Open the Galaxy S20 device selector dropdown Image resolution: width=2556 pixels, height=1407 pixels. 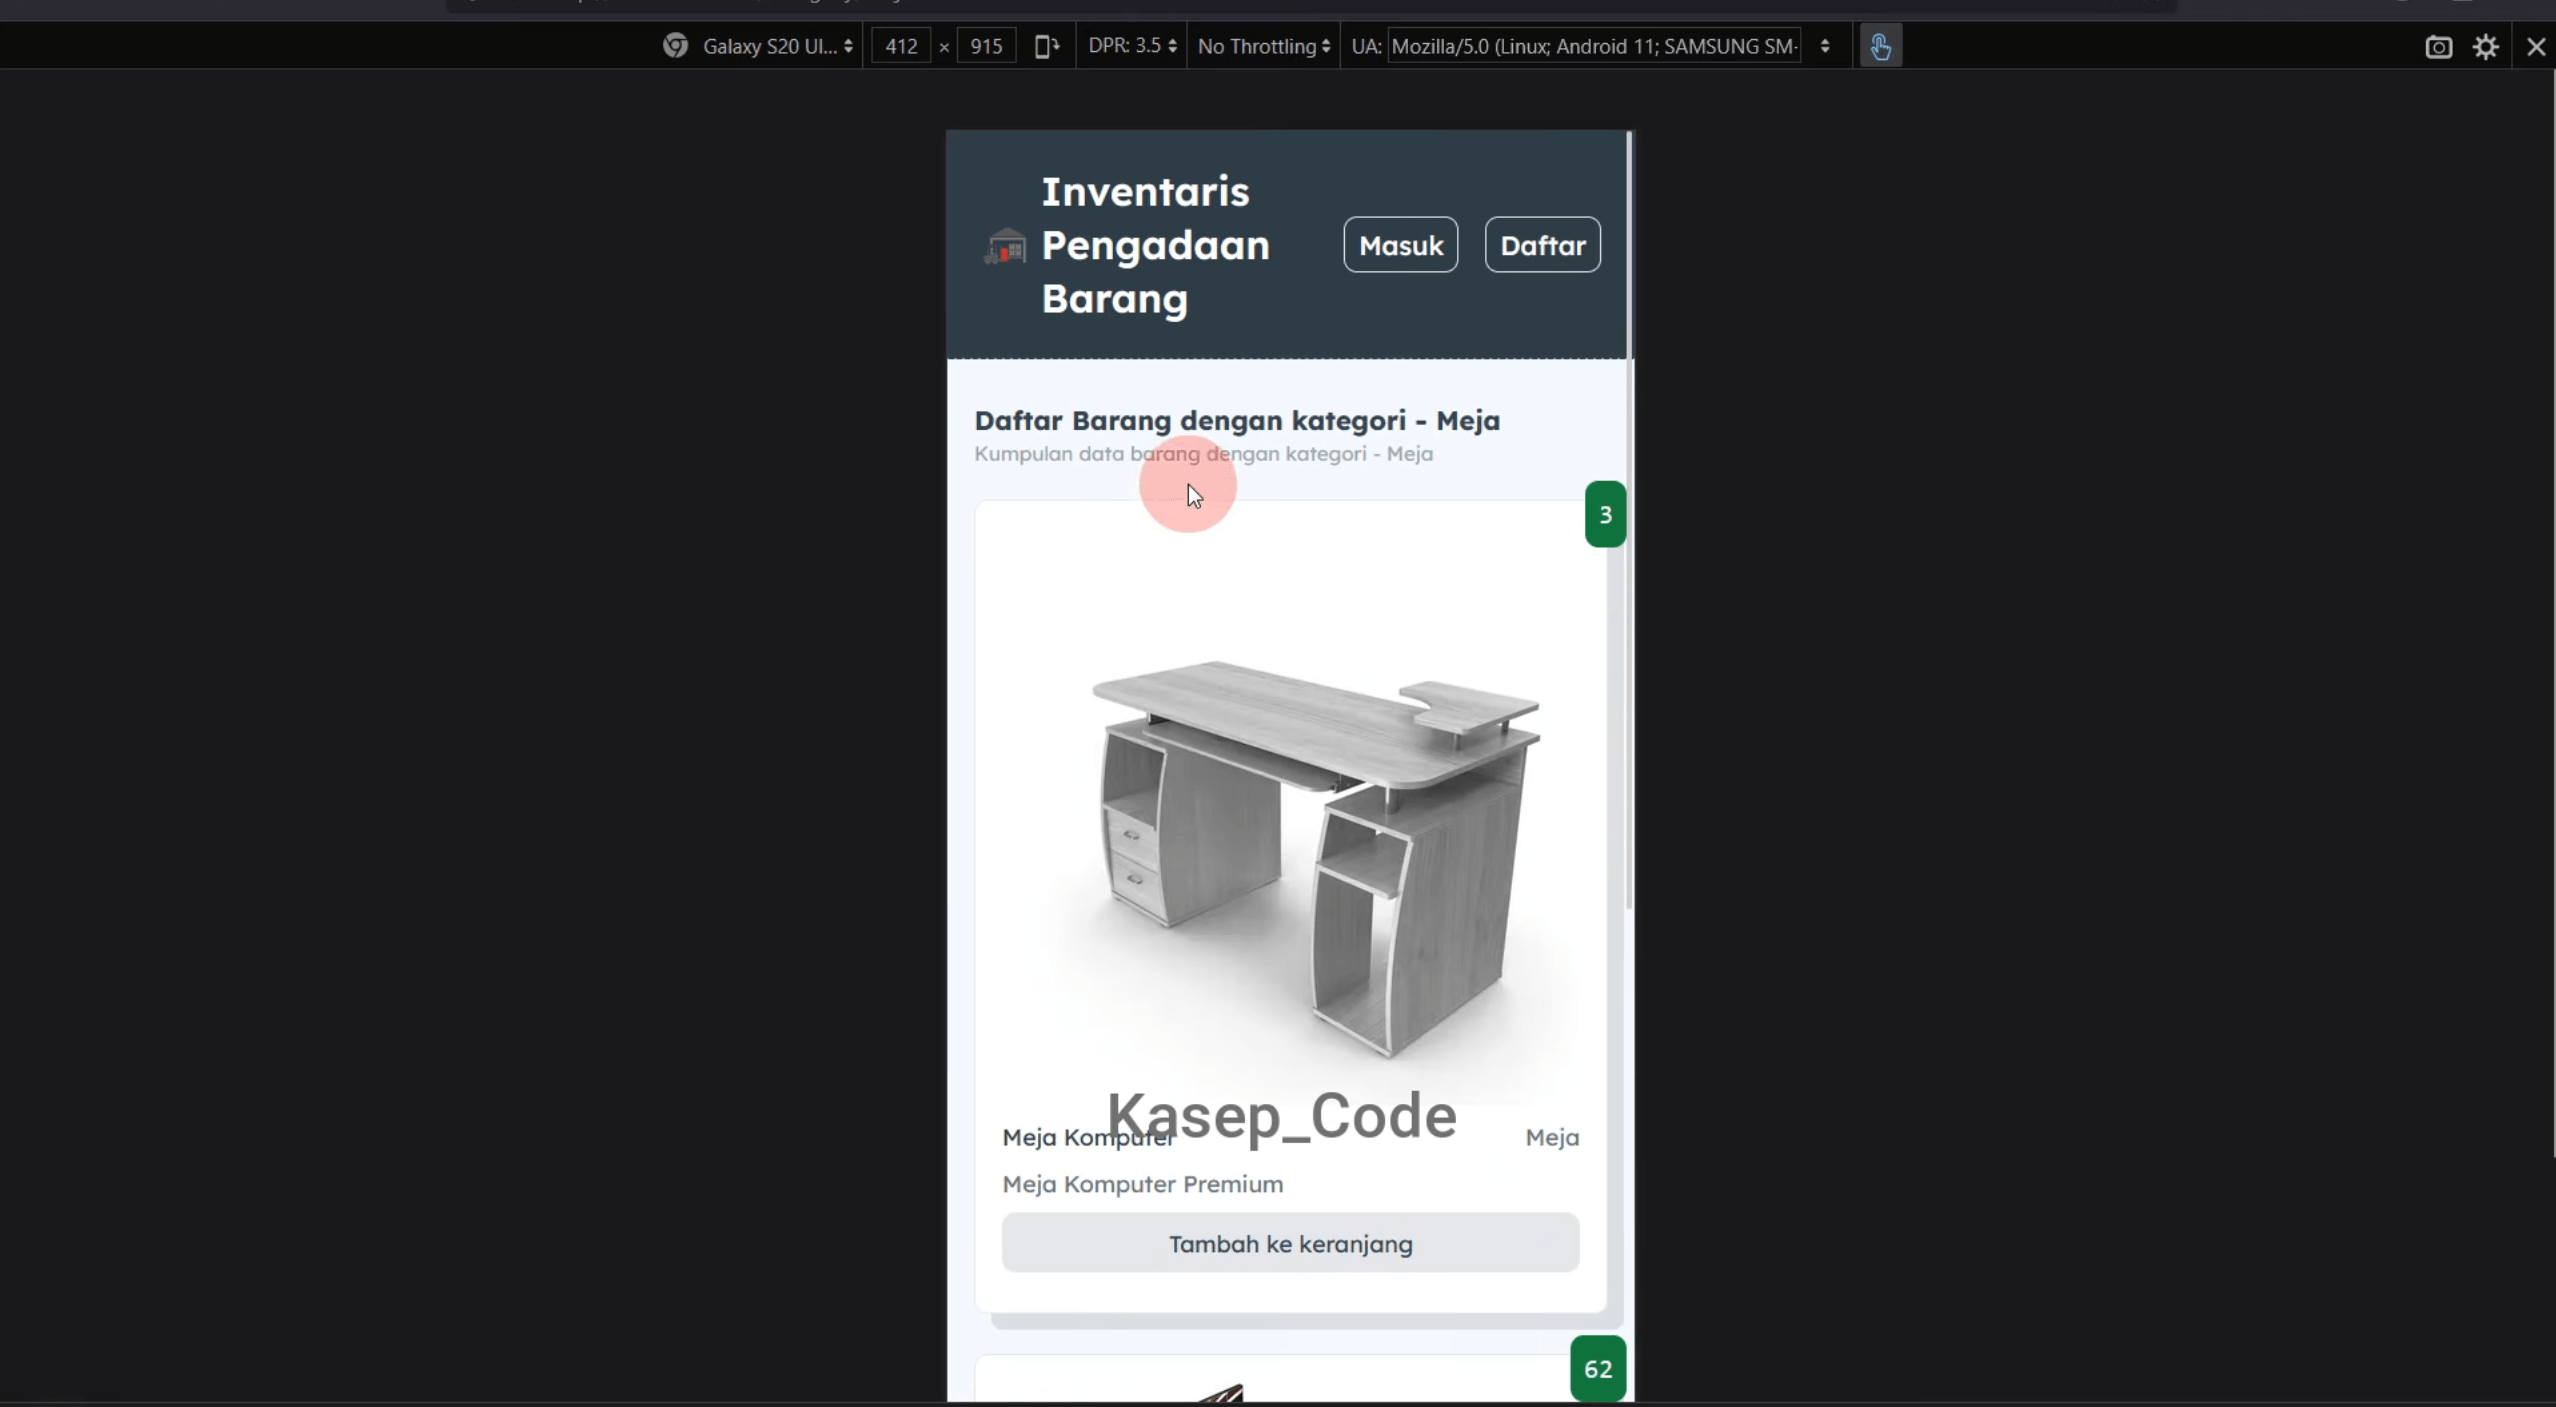[x=777, y=46]
